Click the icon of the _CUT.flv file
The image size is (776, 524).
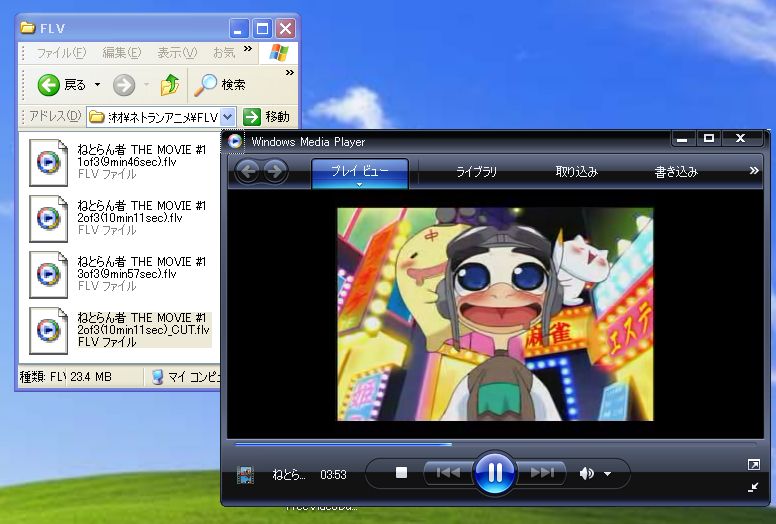pyautogui.click(x=48, y=330)
